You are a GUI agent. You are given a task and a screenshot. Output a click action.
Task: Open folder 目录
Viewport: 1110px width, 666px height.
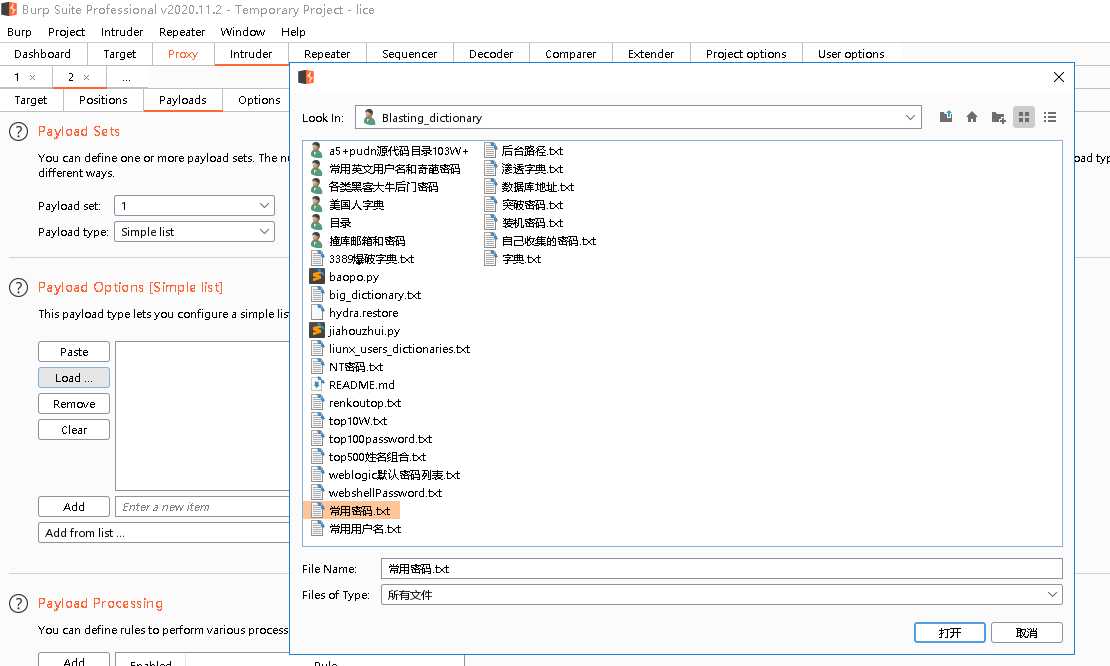[331, 223]
